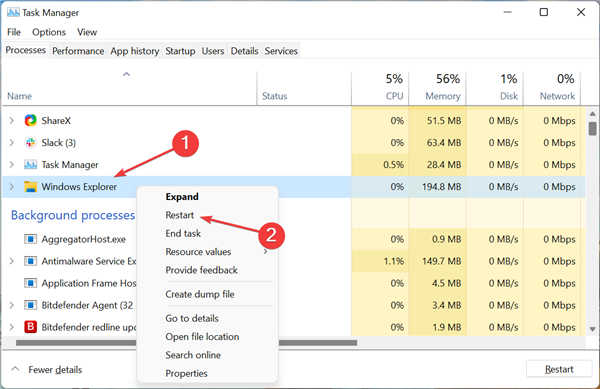Click the red Bitdefender redline icon
The height and width of the screenshot is (389, 600).
[30, 327]
